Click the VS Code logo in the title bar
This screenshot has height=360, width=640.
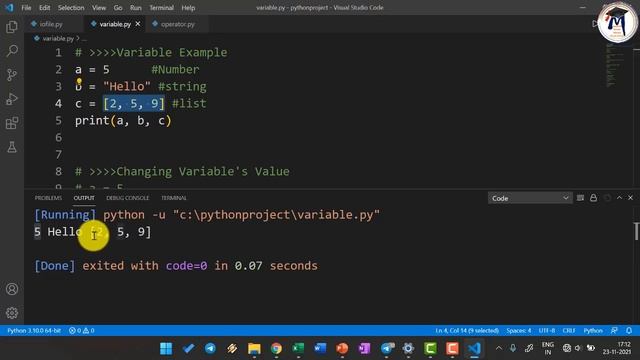coord(9,8)
